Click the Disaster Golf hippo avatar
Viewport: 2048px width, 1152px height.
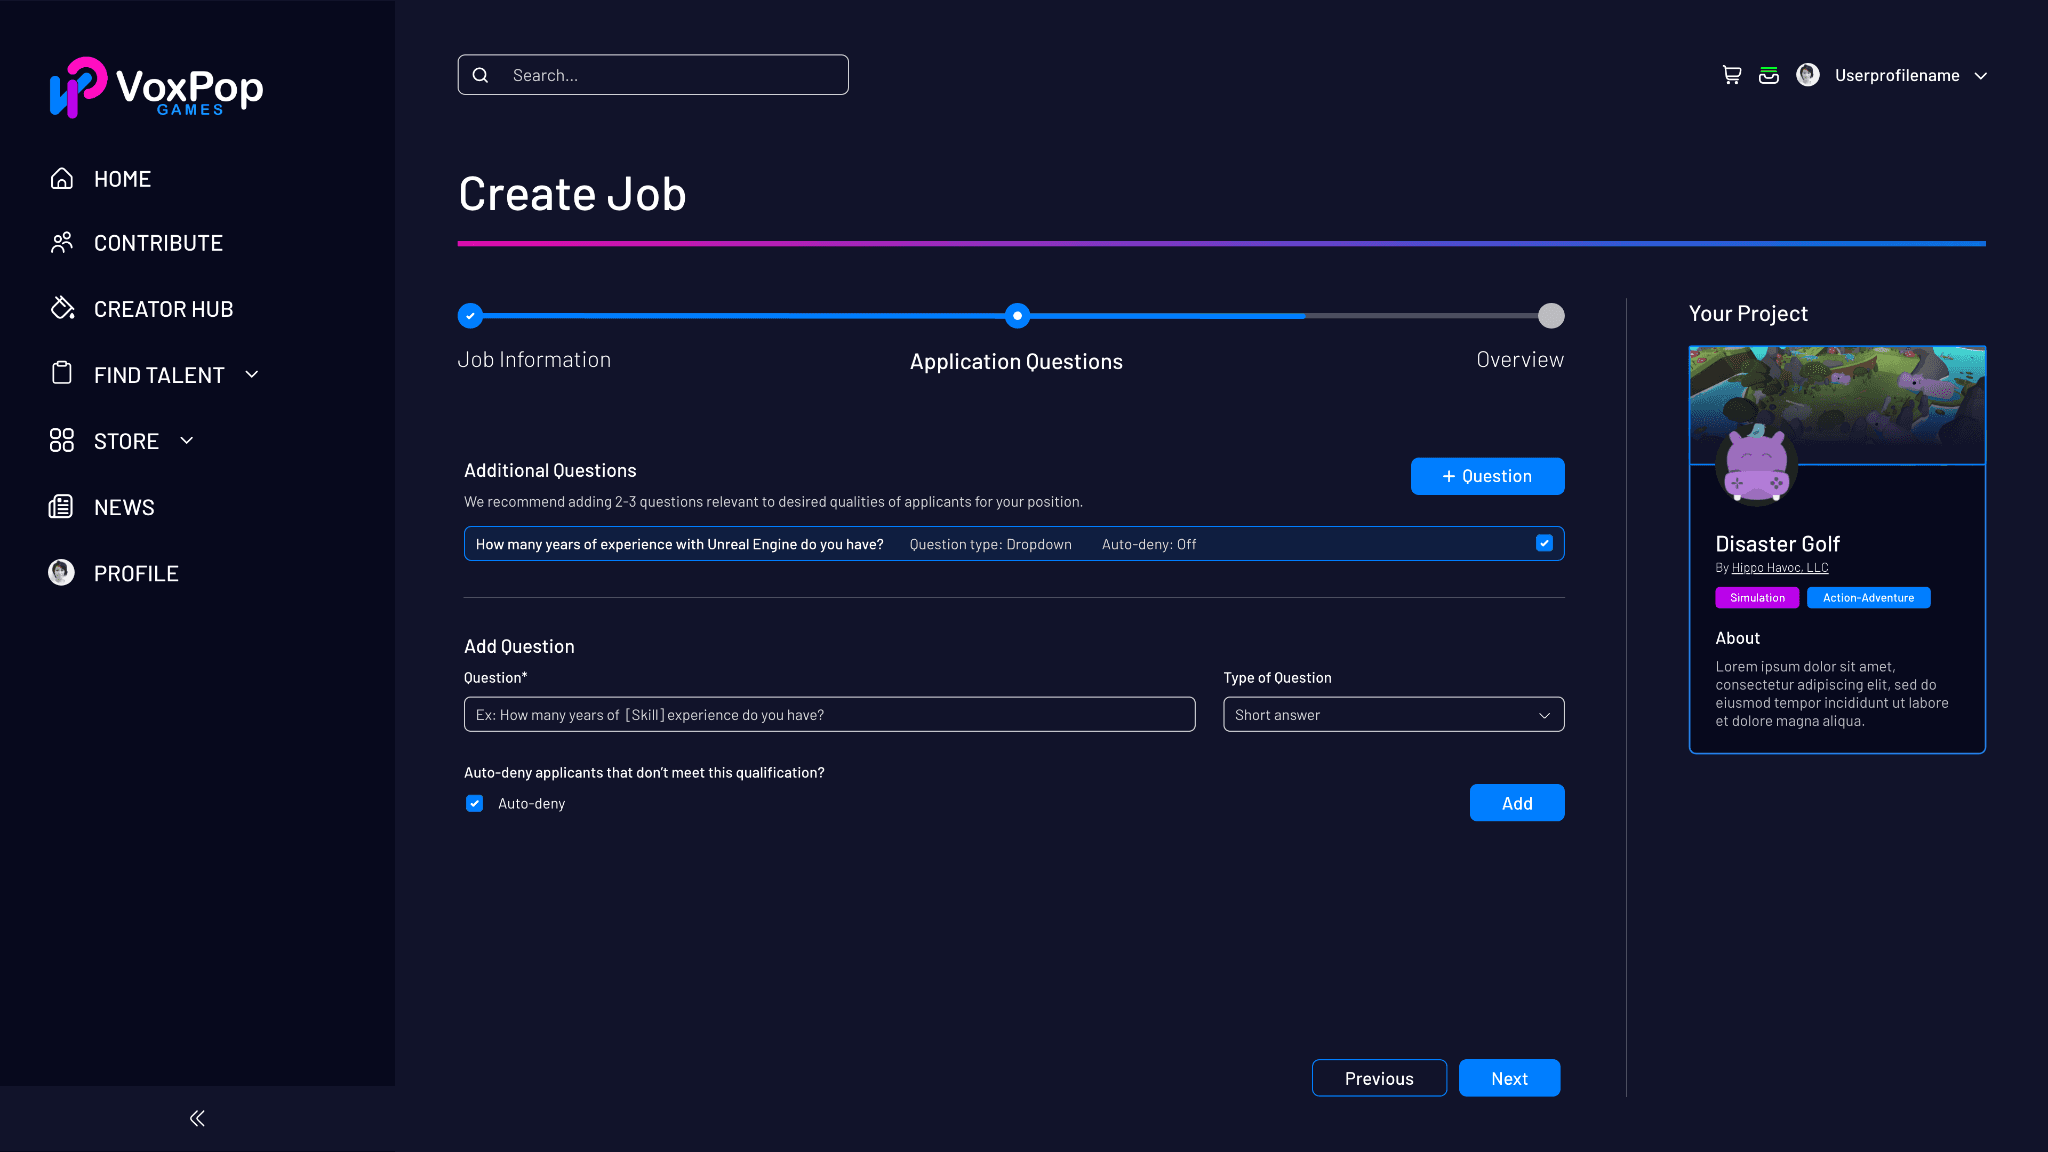pyautogui.click(x=1757, y=465)
